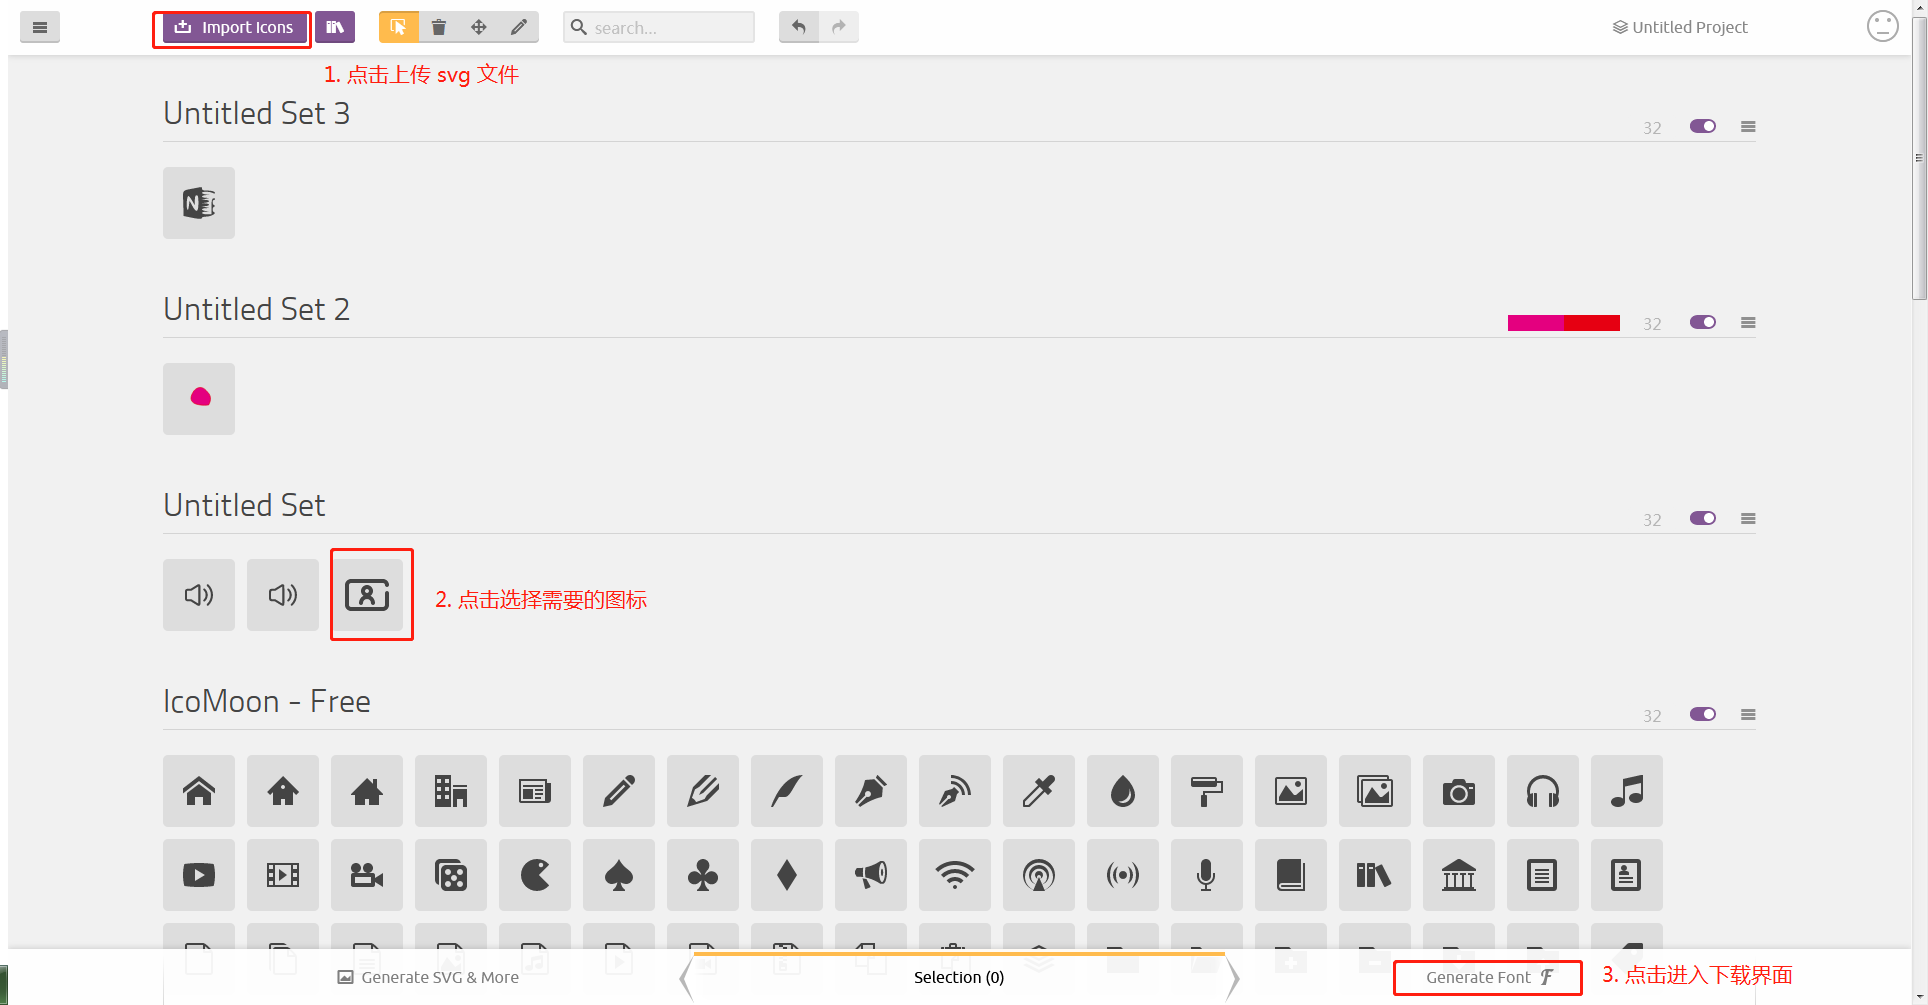Select the paint roller icon
This screenshot has height=1005, width=1928.
pyautogui.click(x=1207, y=791)
